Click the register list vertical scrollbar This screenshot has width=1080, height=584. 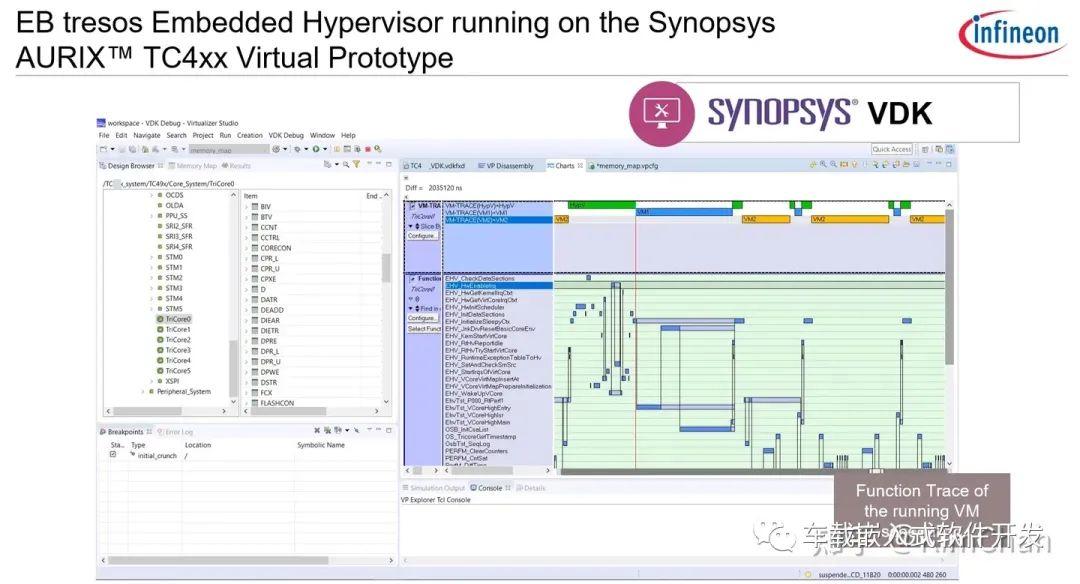point(386,267)
